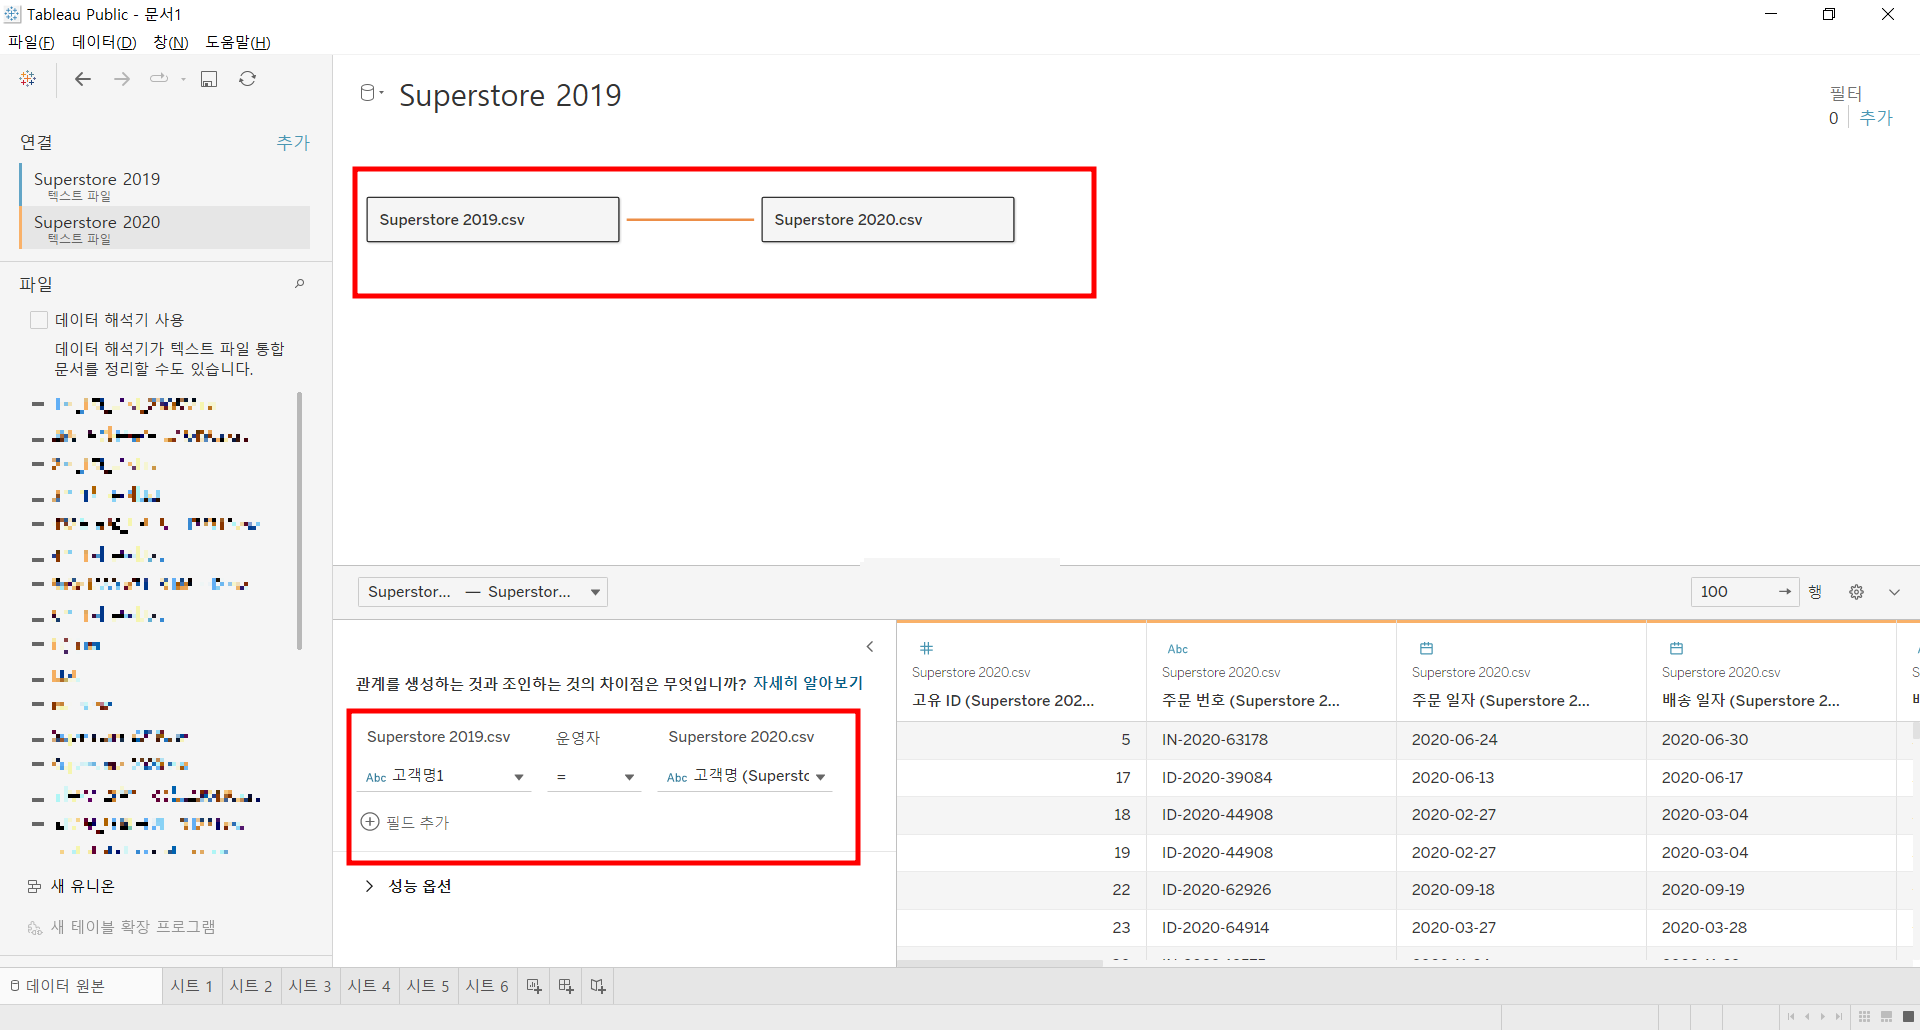Click the show filmstrip icon in status bar

1886,1017
